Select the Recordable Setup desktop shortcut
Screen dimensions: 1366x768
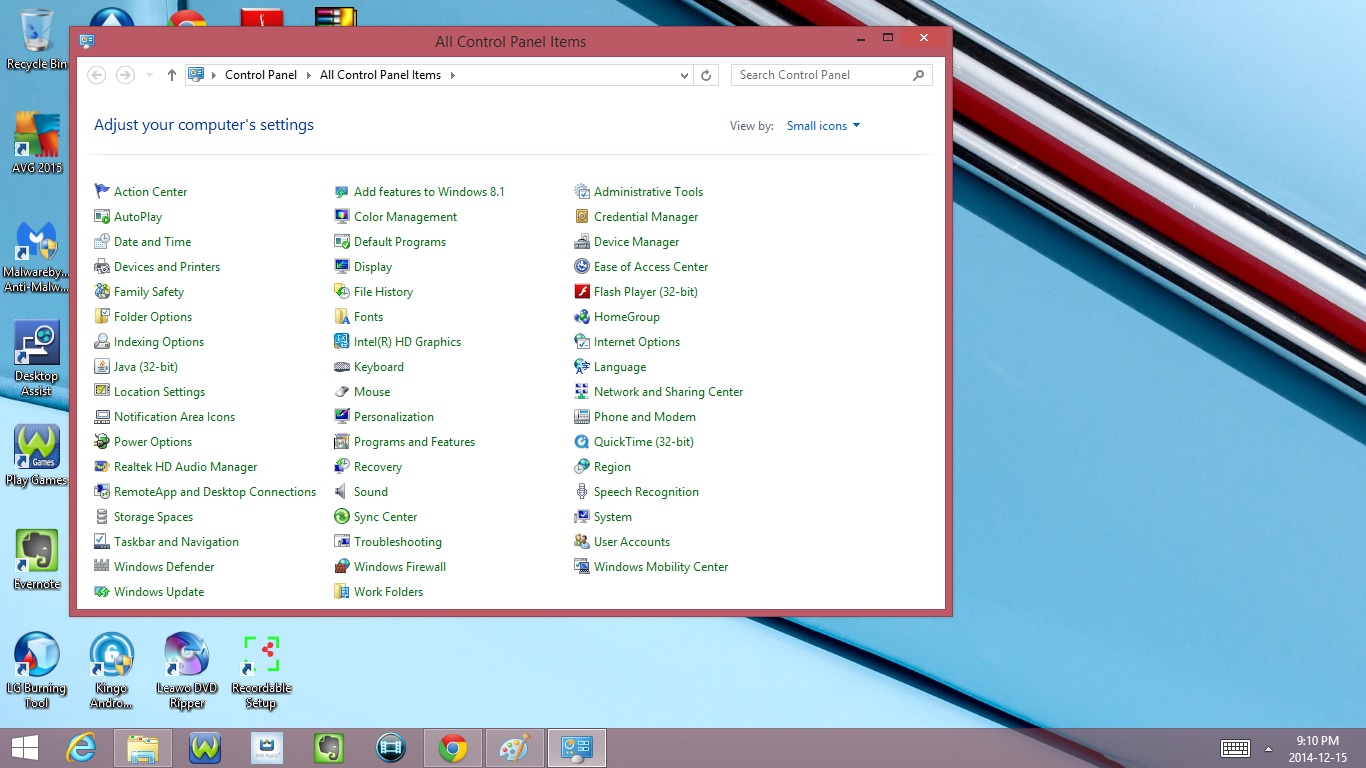(x=261, y=670)
